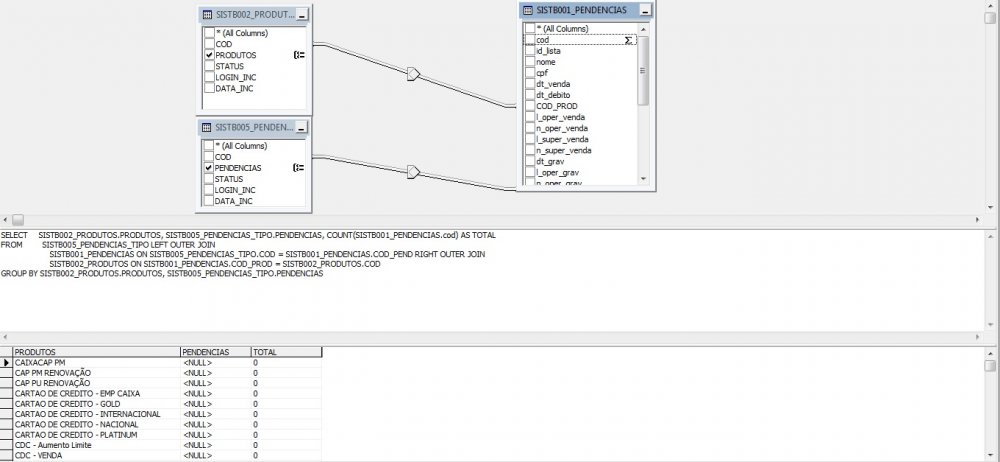Click the join icon on the PENDENCIAS relationship line
Image resolution: width=1000 pixels, height=462 pixels.
[x=413, y=172]
